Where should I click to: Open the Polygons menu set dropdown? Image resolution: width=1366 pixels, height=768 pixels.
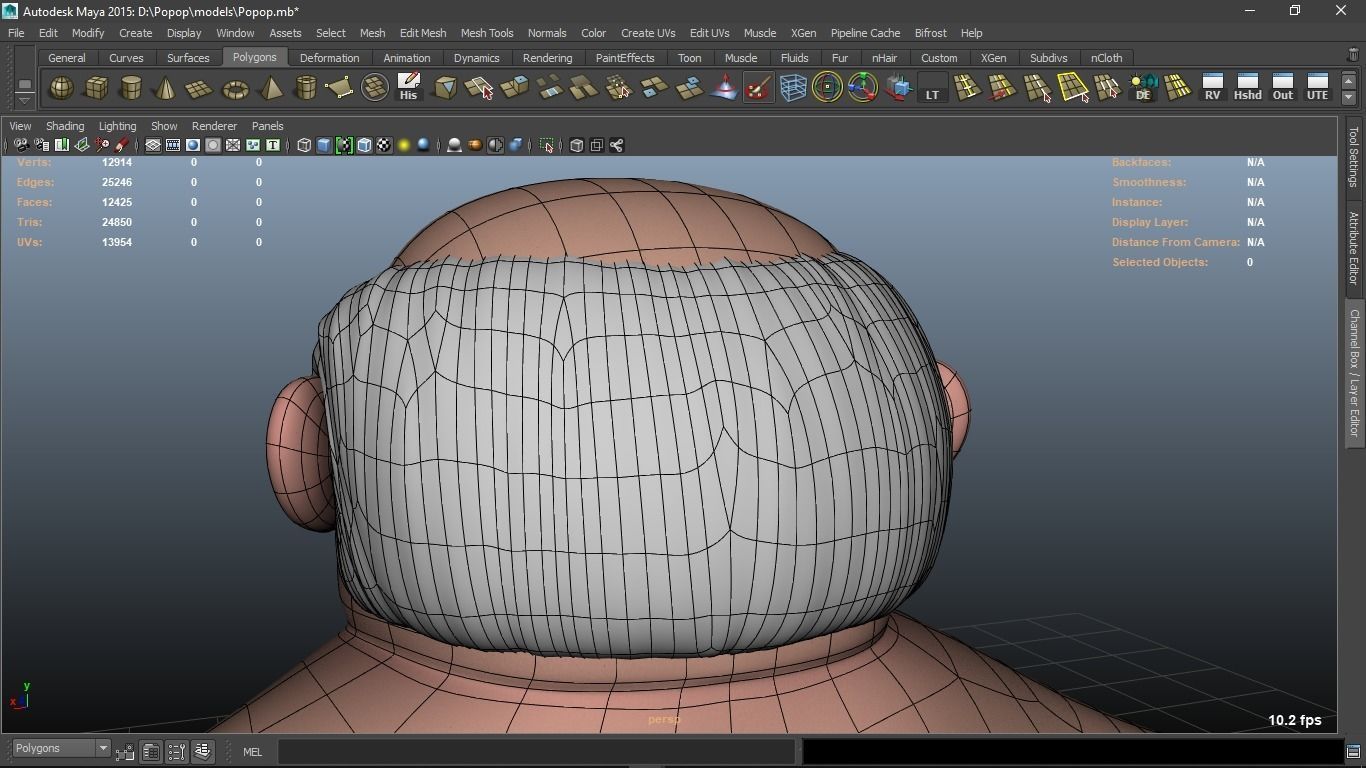point(61,749)
